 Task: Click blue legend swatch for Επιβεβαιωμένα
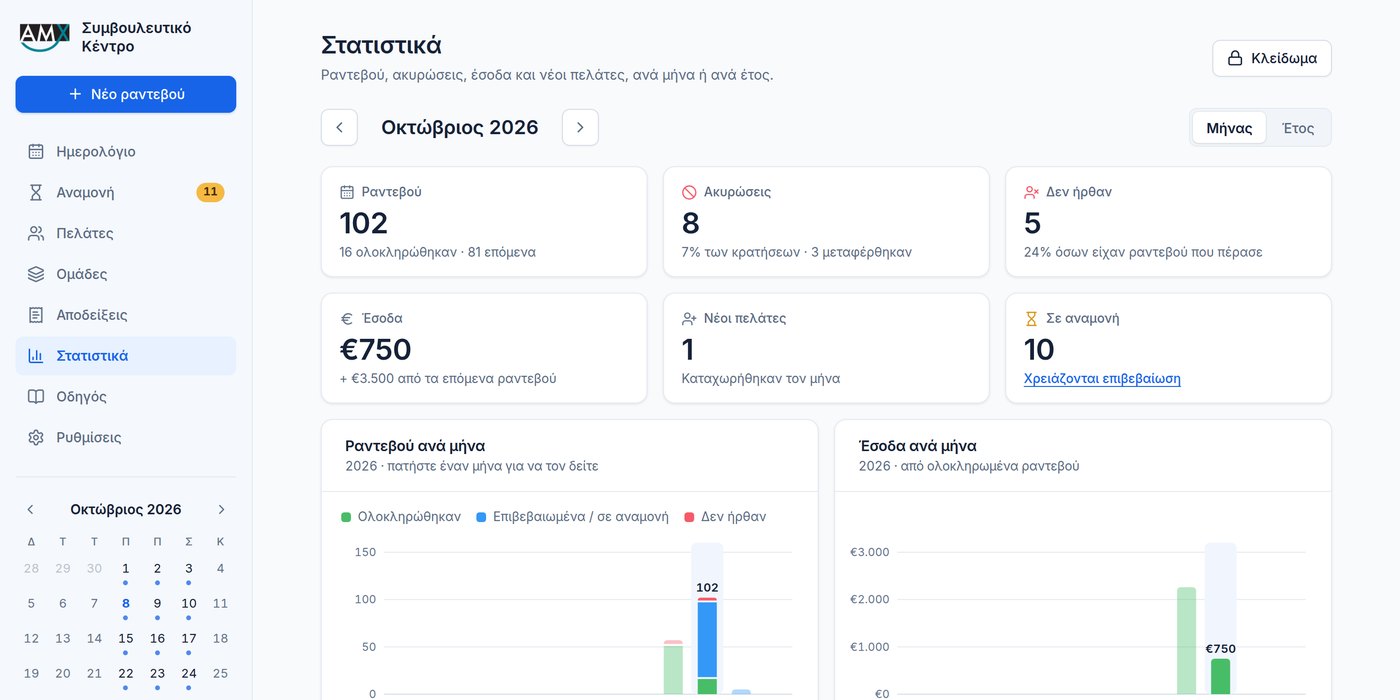coord(481,517)
